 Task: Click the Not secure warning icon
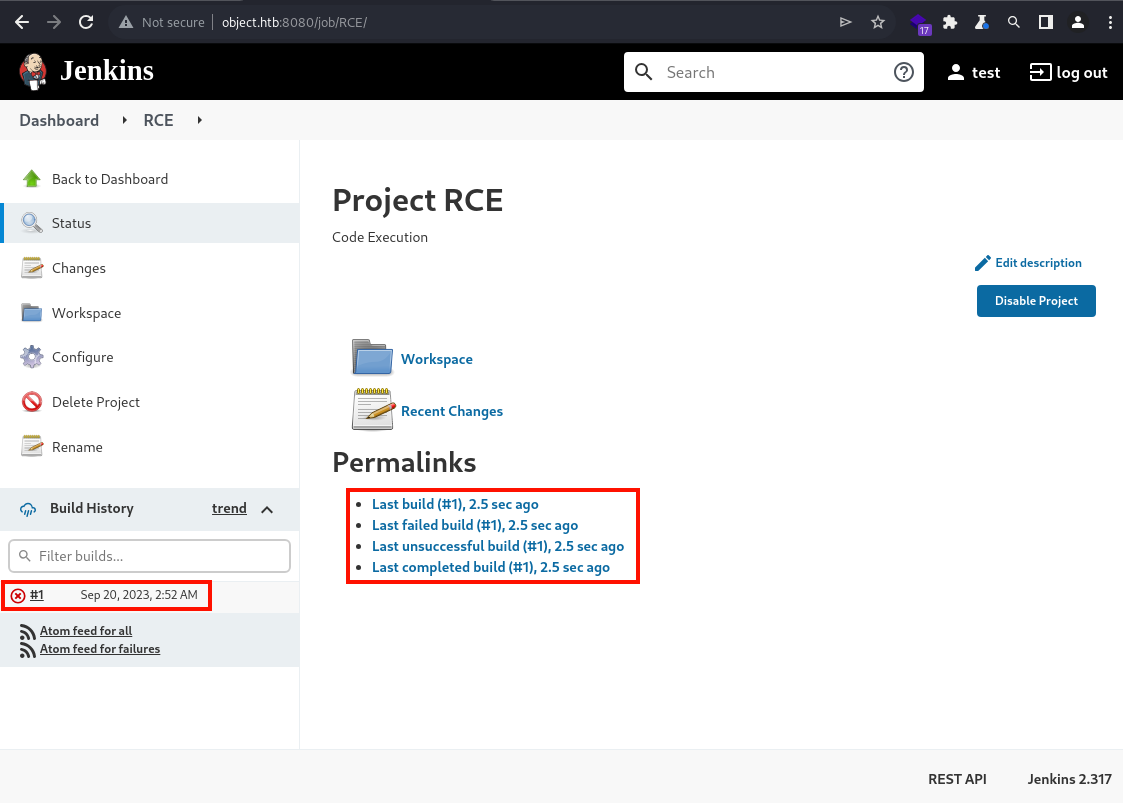(x=126, y=22)
